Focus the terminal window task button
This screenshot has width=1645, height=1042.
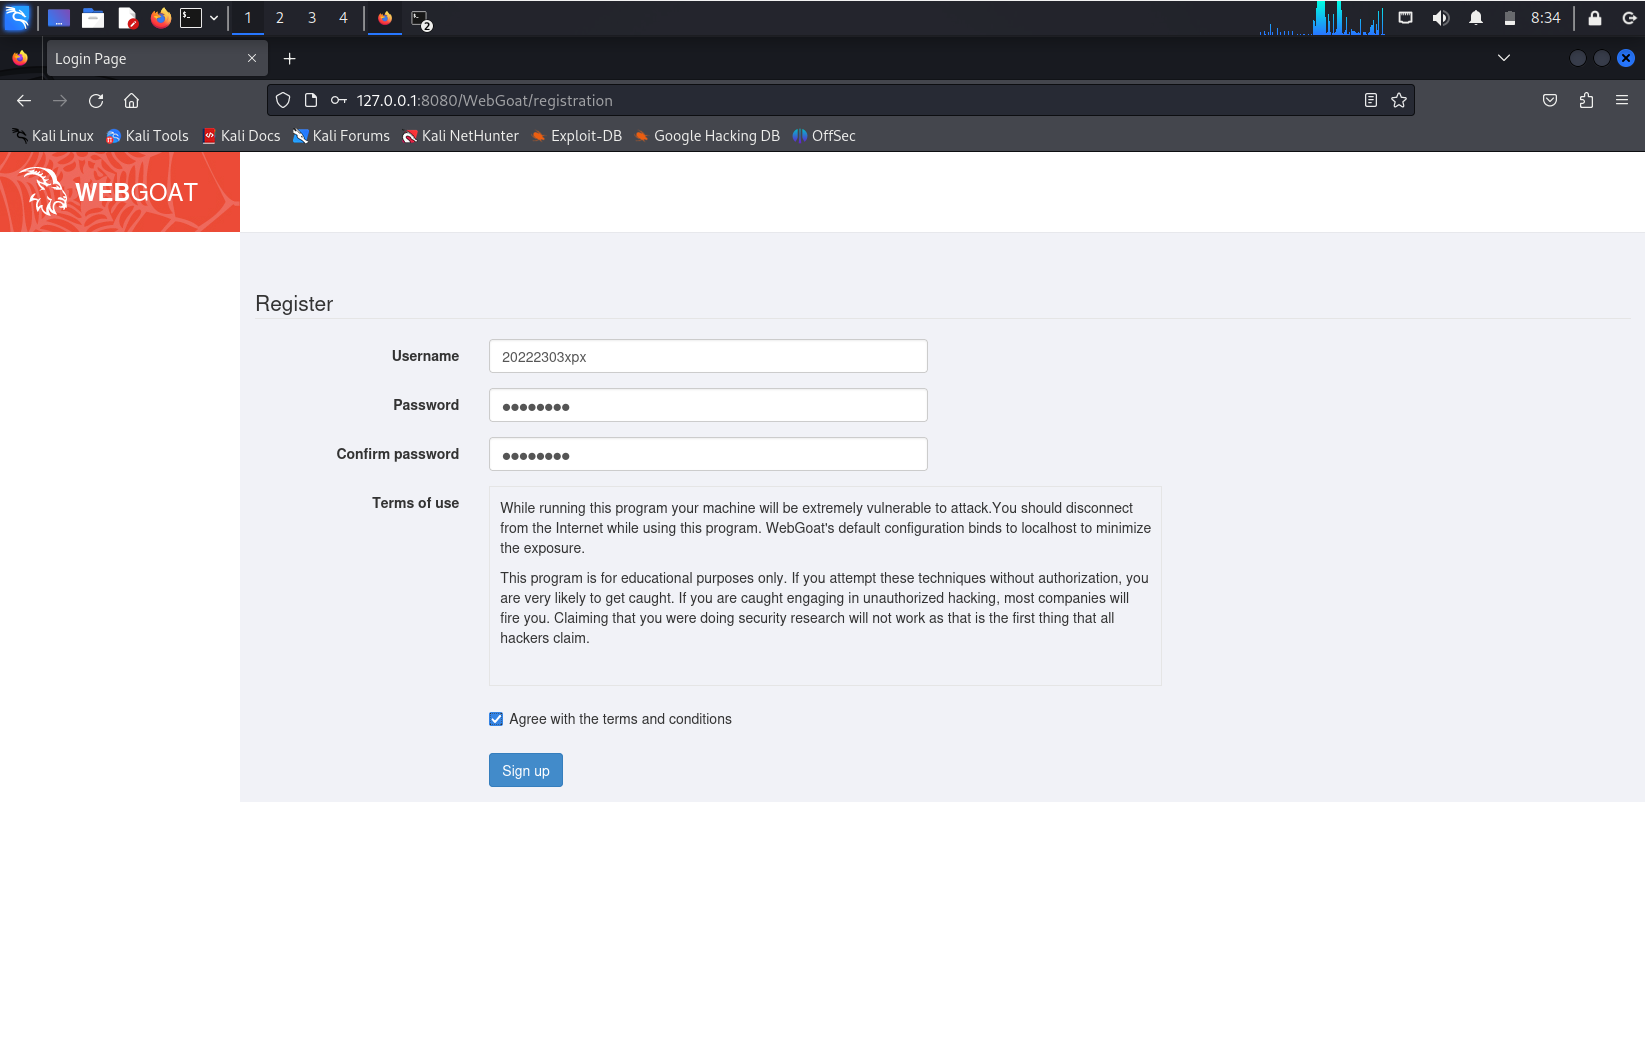(421, 18)
